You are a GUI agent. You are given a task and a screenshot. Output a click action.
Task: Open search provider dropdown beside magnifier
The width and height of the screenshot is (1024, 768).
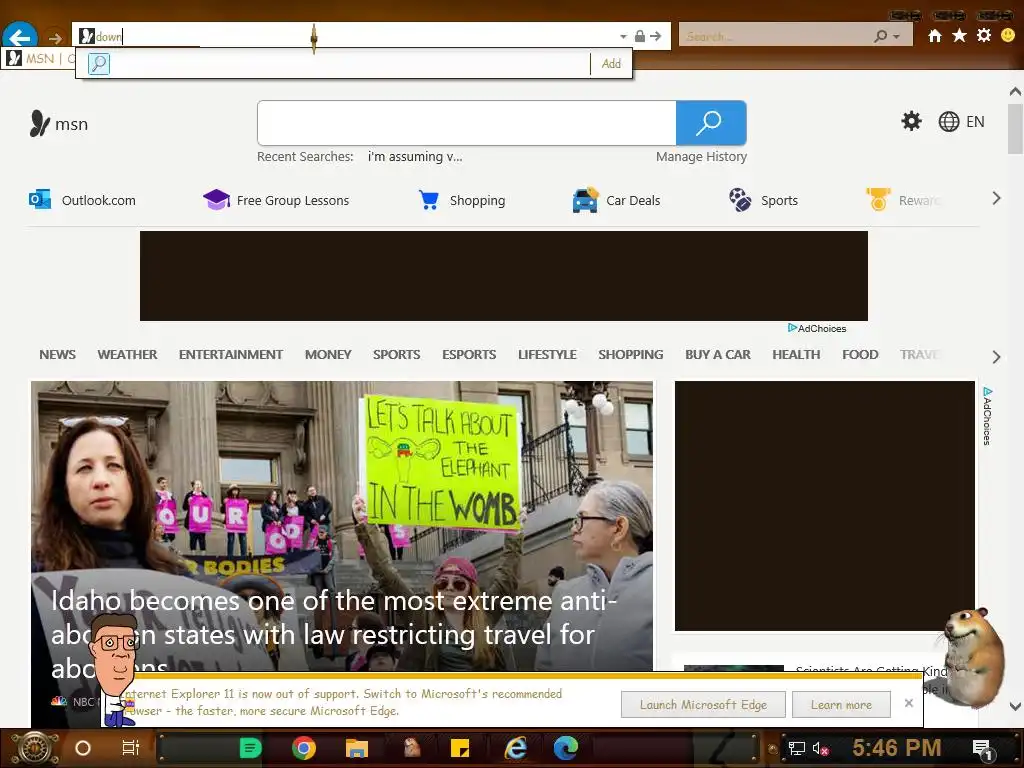(x=897, y=37)
